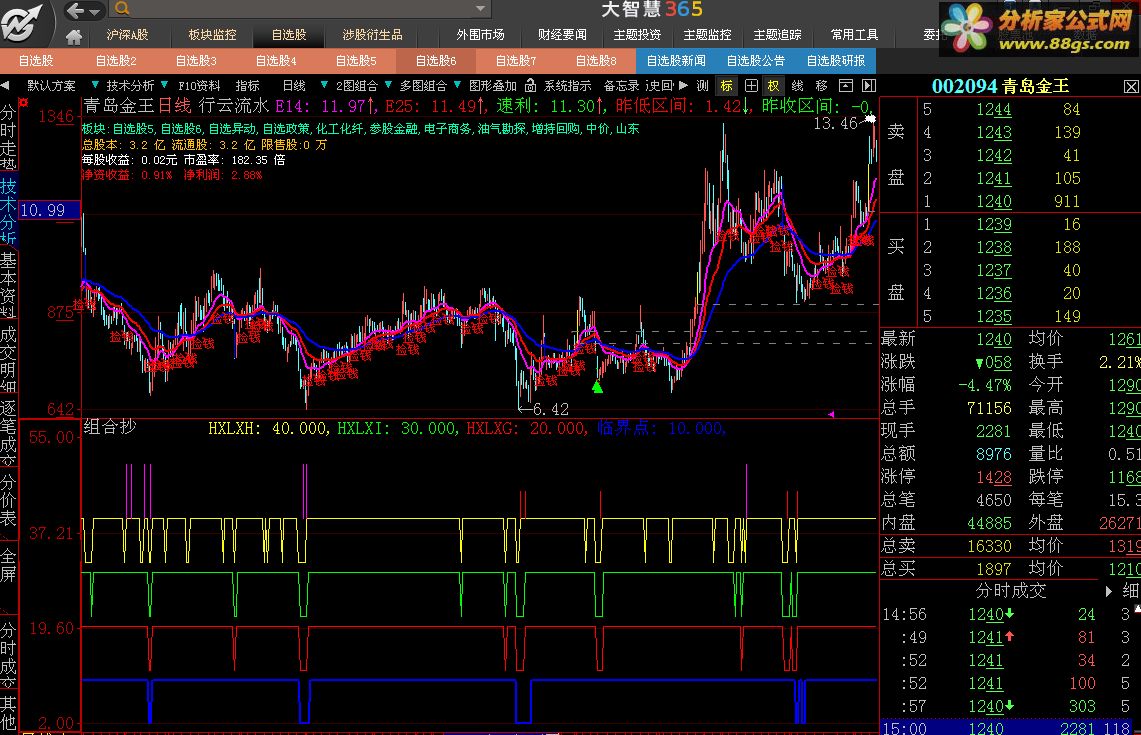The image size is (1141, 735).
Task: Click the 1240 price in sell row 1
Action: [x=994, y=202]
